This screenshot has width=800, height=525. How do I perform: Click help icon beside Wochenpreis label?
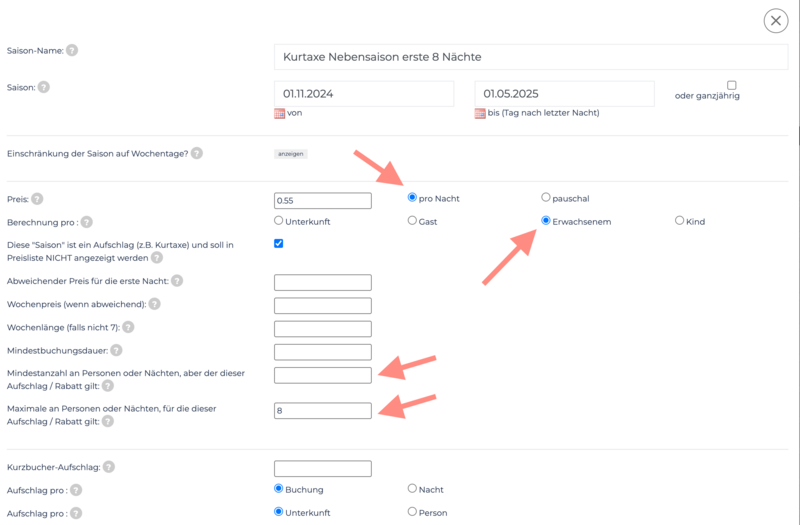[154, 304]
